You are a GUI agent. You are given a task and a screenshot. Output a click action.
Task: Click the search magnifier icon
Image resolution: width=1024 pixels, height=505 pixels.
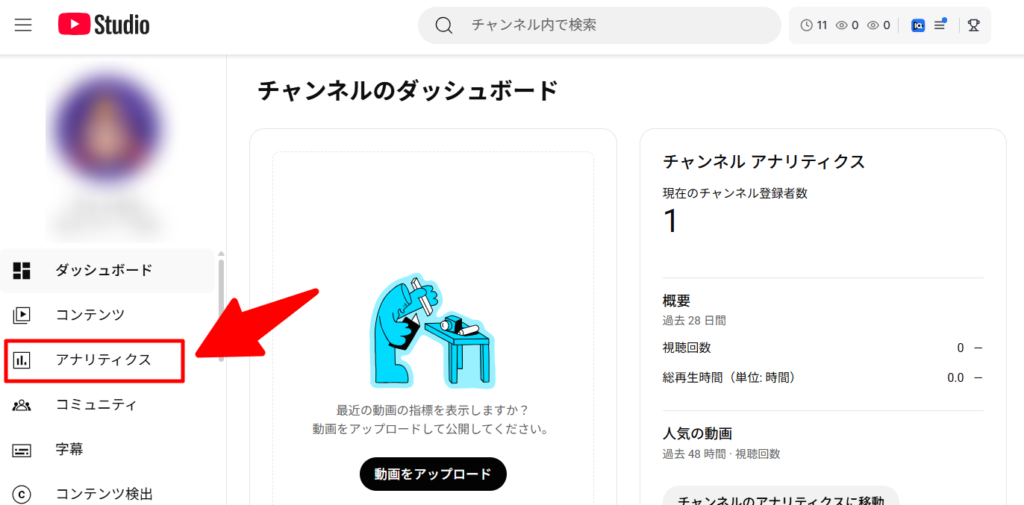coord(444,25)
